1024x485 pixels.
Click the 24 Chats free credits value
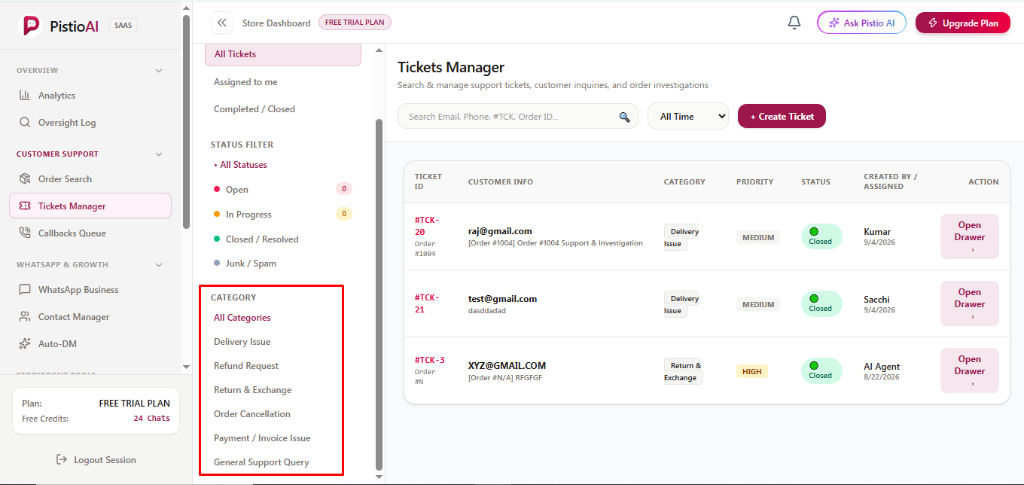click(152, 418)
